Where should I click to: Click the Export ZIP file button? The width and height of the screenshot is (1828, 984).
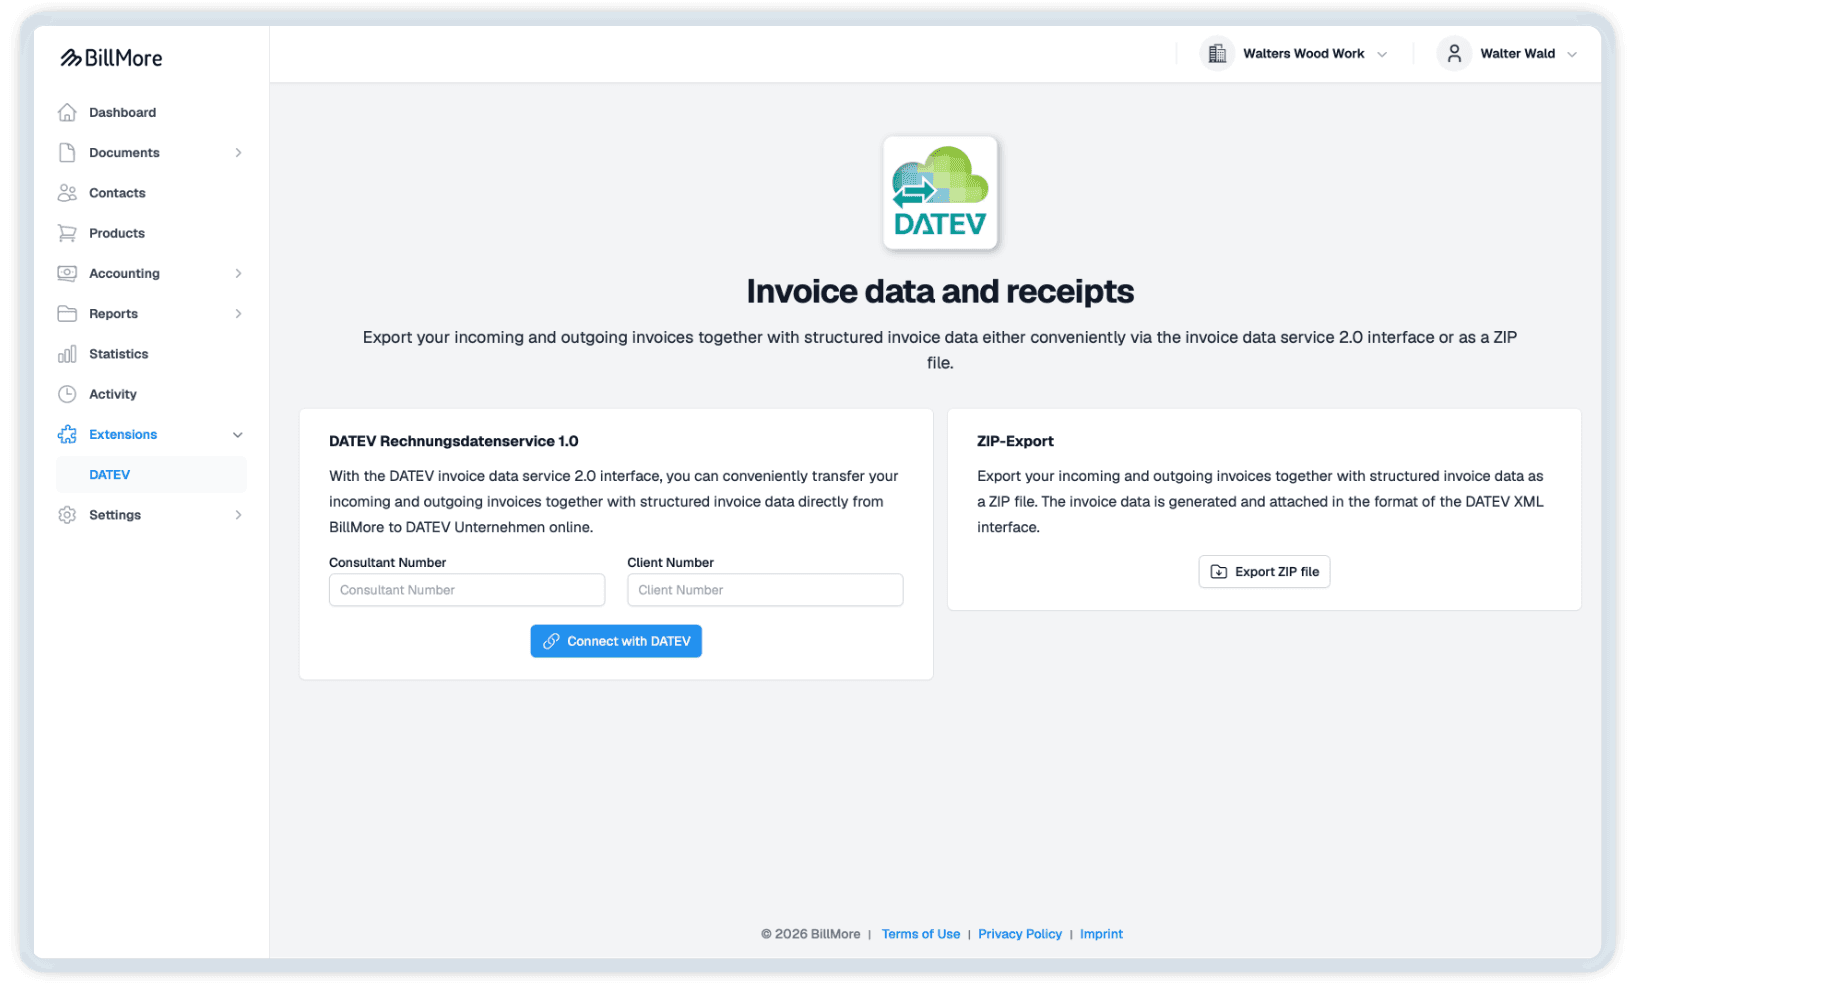1264,572
